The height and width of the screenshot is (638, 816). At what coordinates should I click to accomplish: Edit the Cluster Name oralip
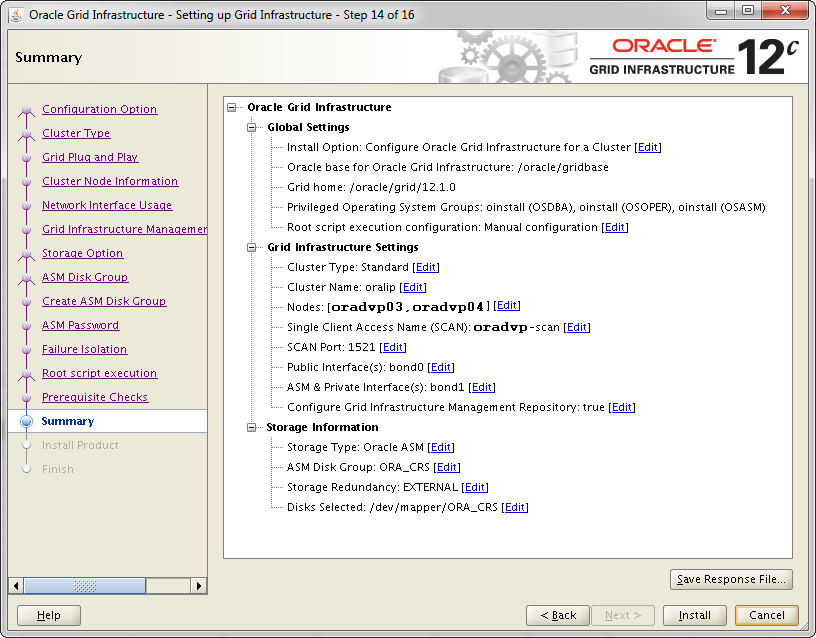[413, 287]
